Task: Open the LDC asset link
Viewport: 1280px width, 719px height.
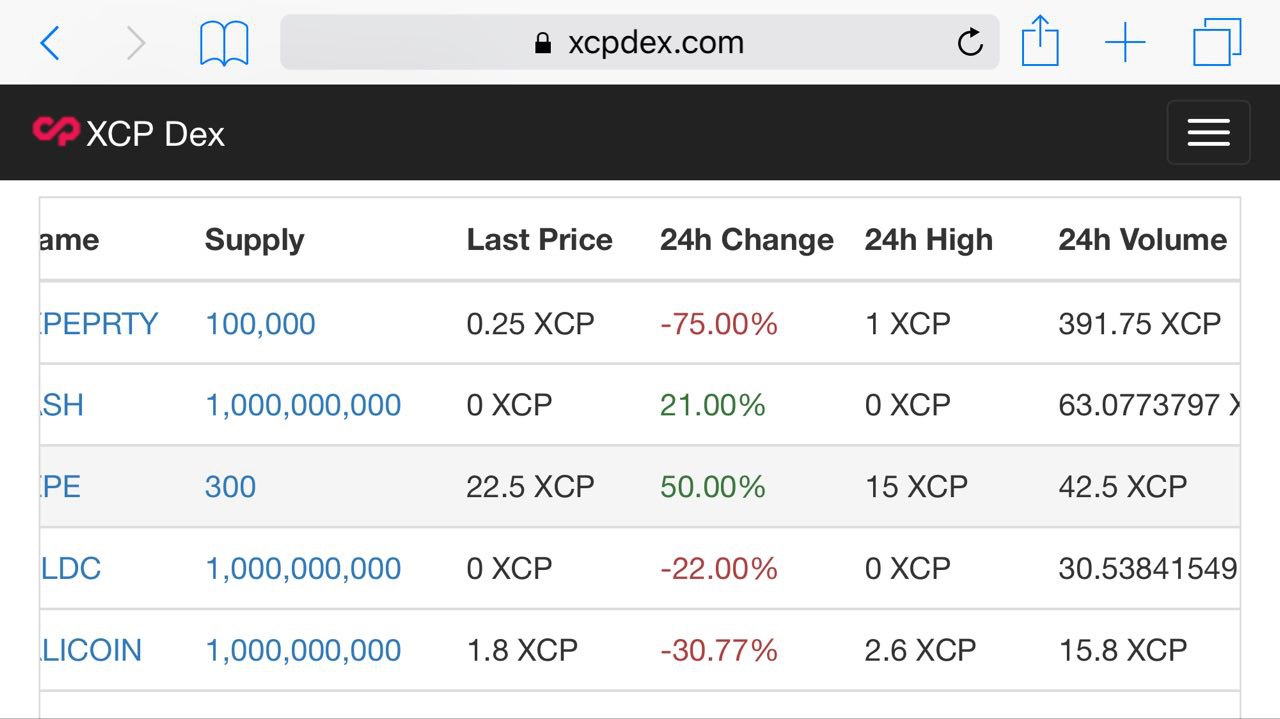Action: point(71,569)
